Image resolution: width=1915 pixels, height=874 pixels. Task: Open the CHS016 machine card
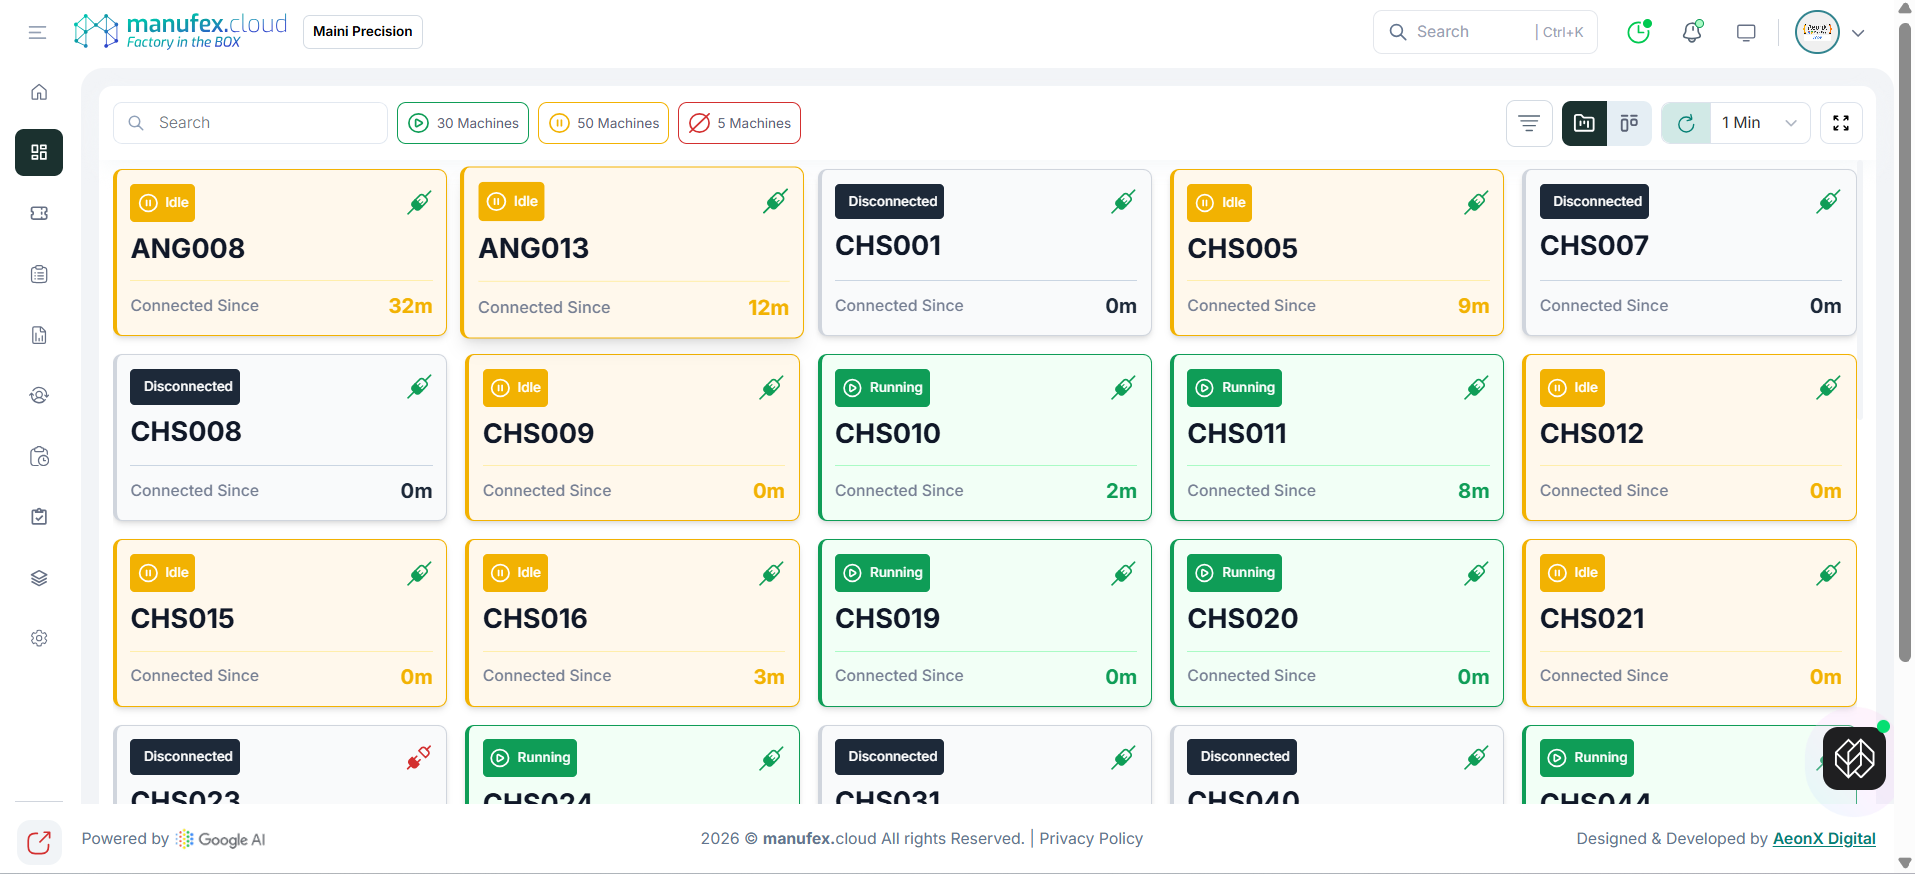point(632,623)
